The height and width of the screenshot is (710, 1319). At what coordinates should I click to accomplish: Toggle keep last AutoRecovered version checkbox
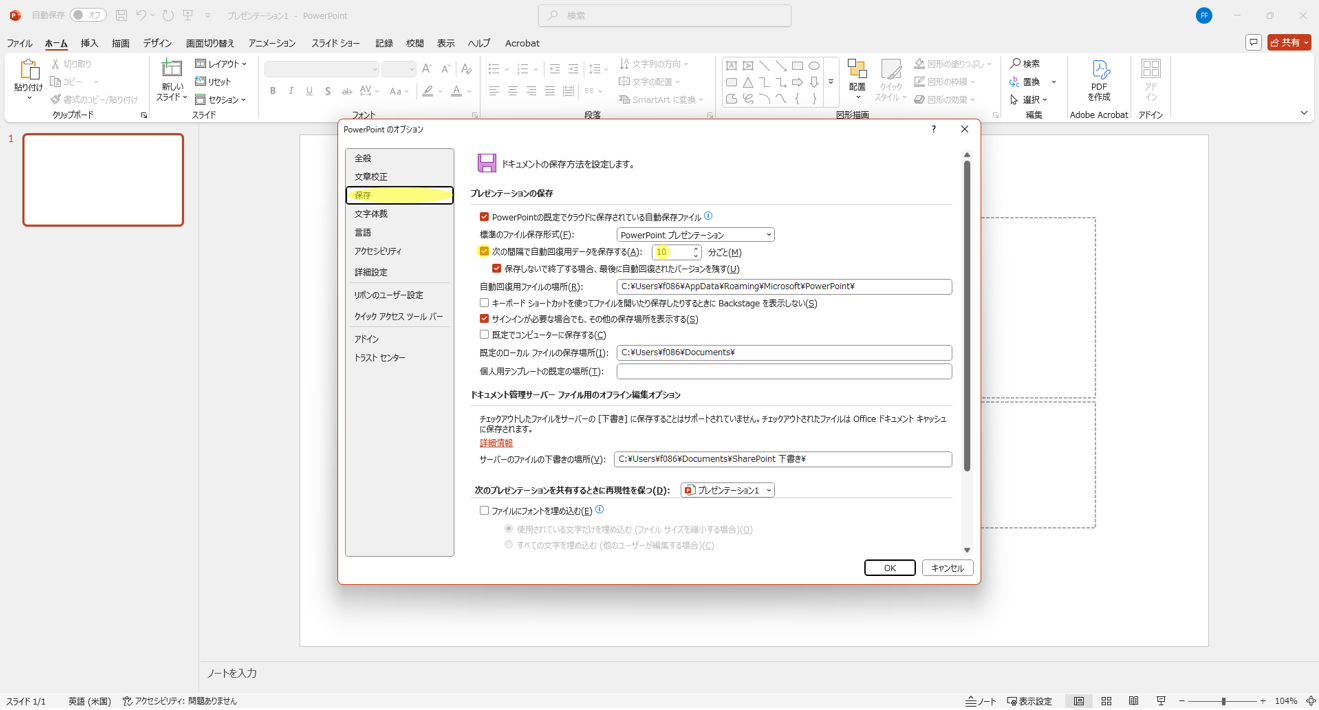coord(496,269)
